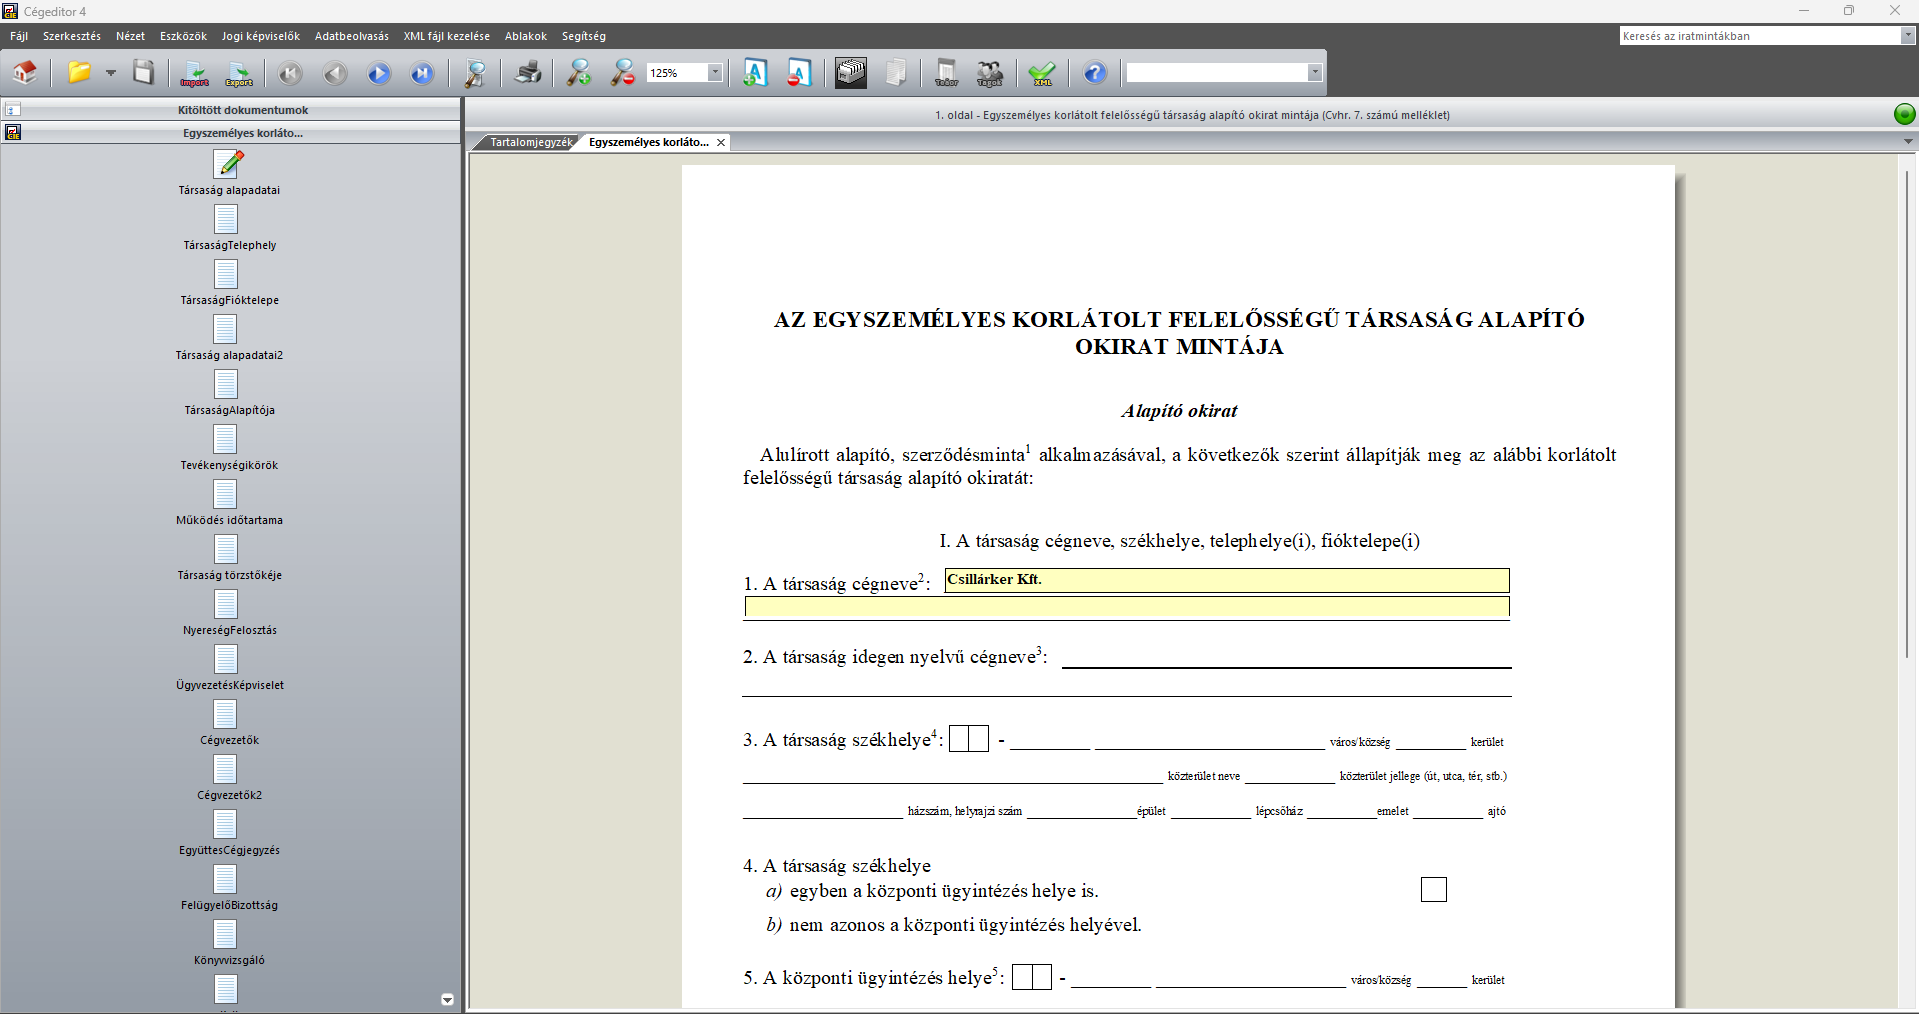This screenshot has width=1919, height=1014.
Task: Click the Keresés az iratmintákban search box
Action: (1759, 36)
